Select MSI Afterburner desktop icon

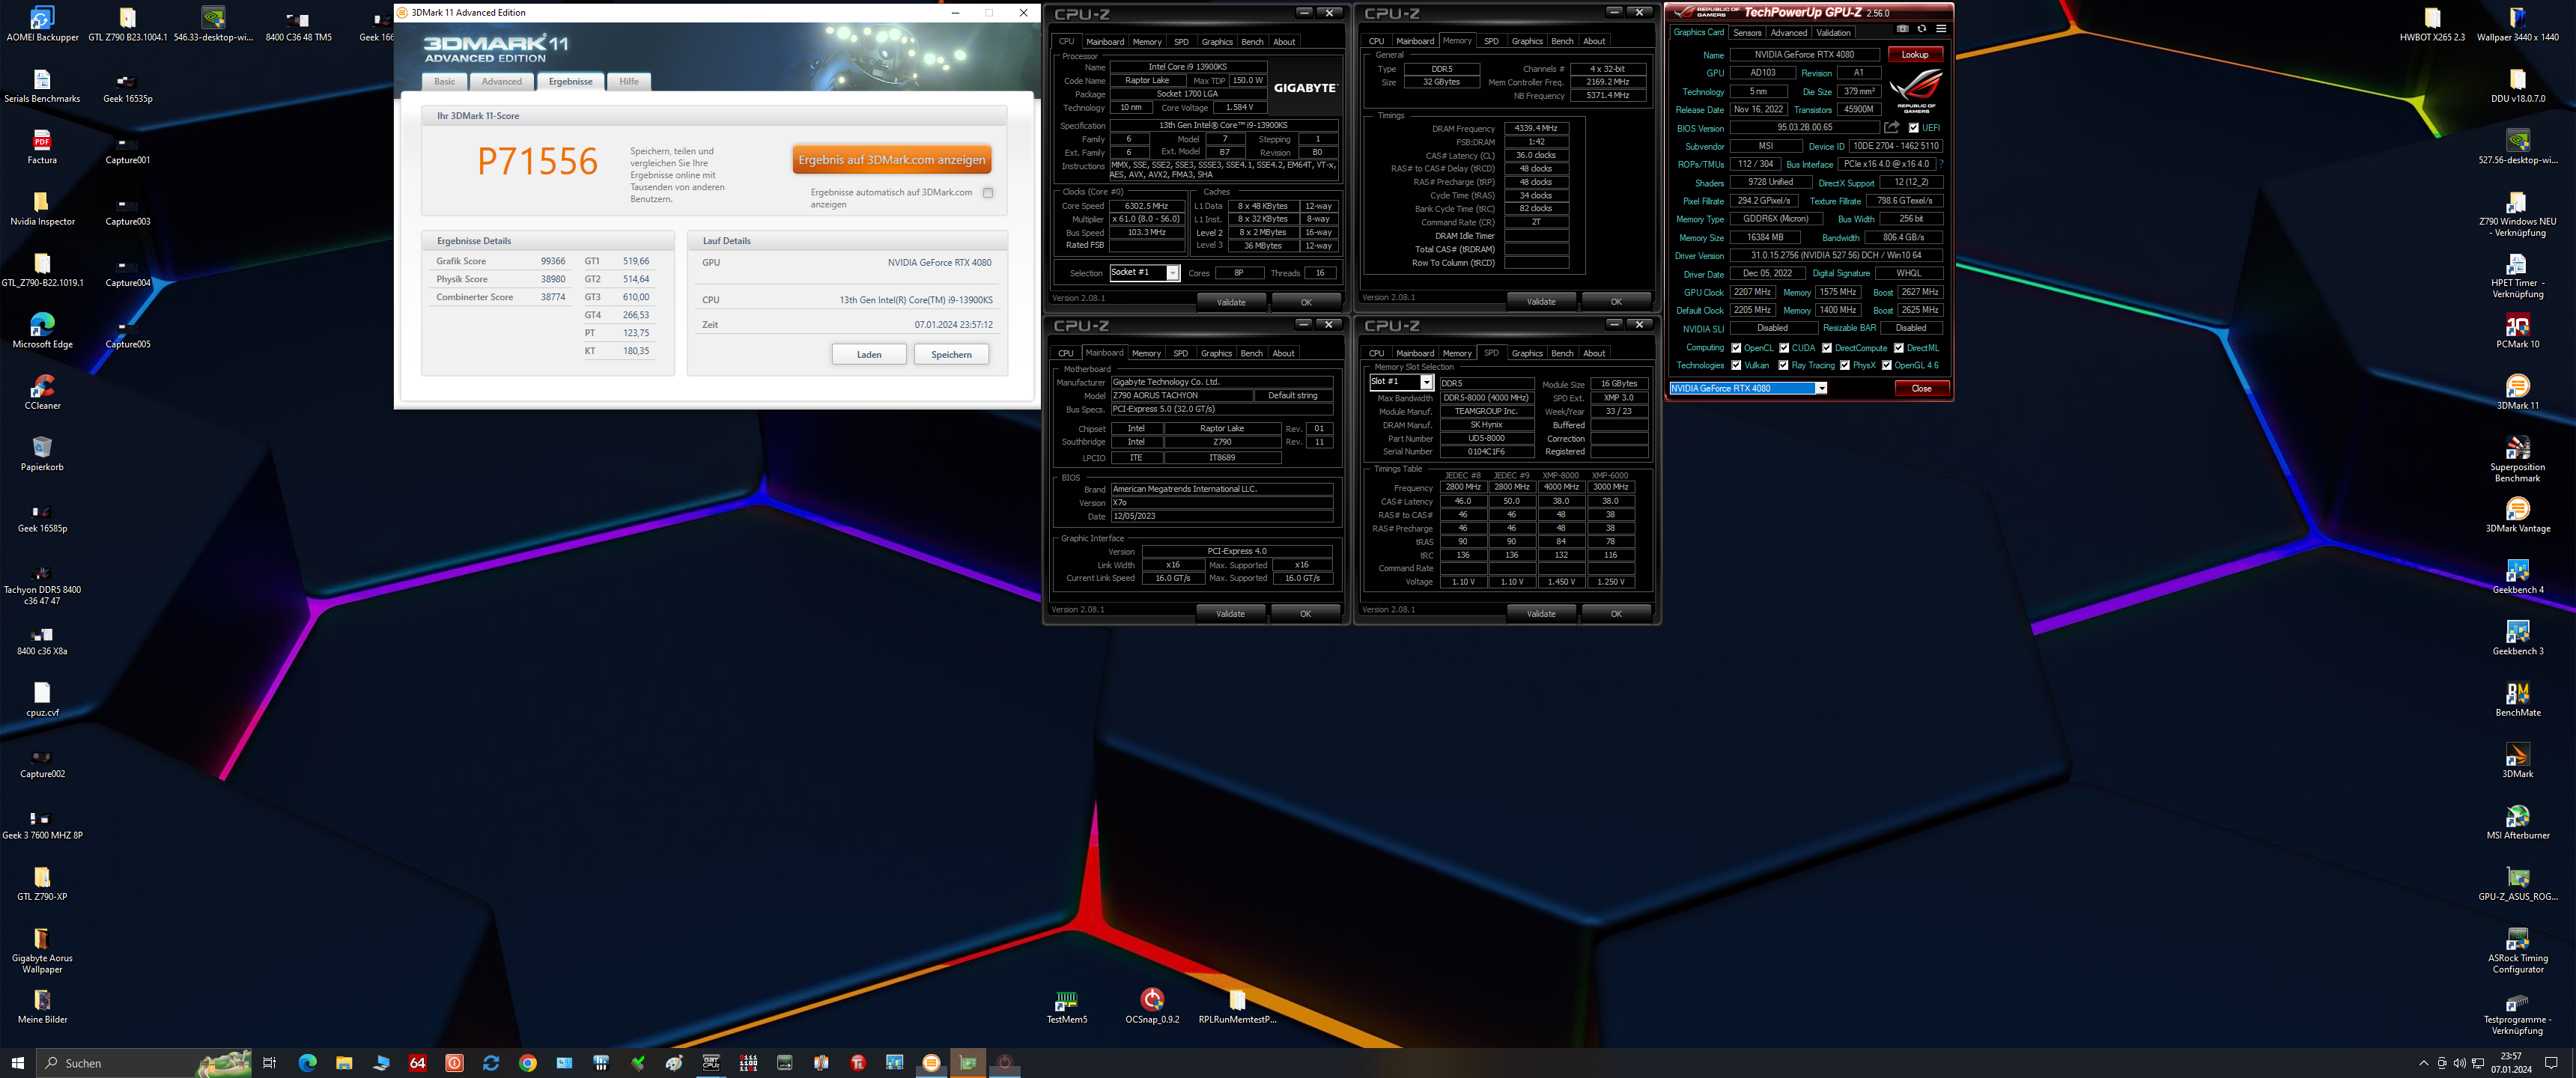click(x=2517, y=822)
